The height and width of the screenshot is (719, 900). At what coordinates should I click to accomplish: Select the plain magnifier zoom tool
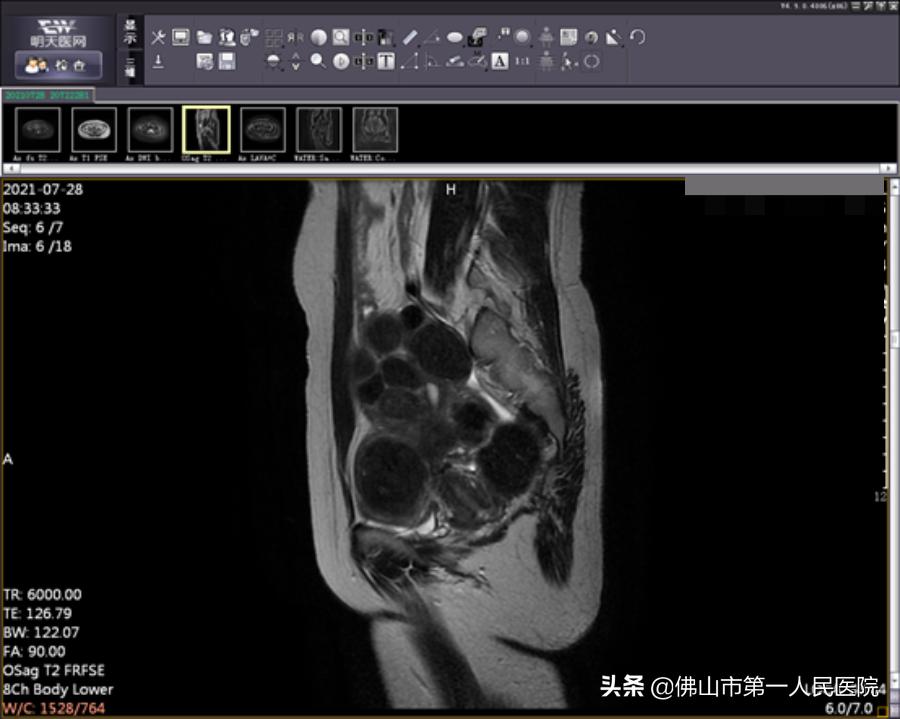tap(317, 61)
